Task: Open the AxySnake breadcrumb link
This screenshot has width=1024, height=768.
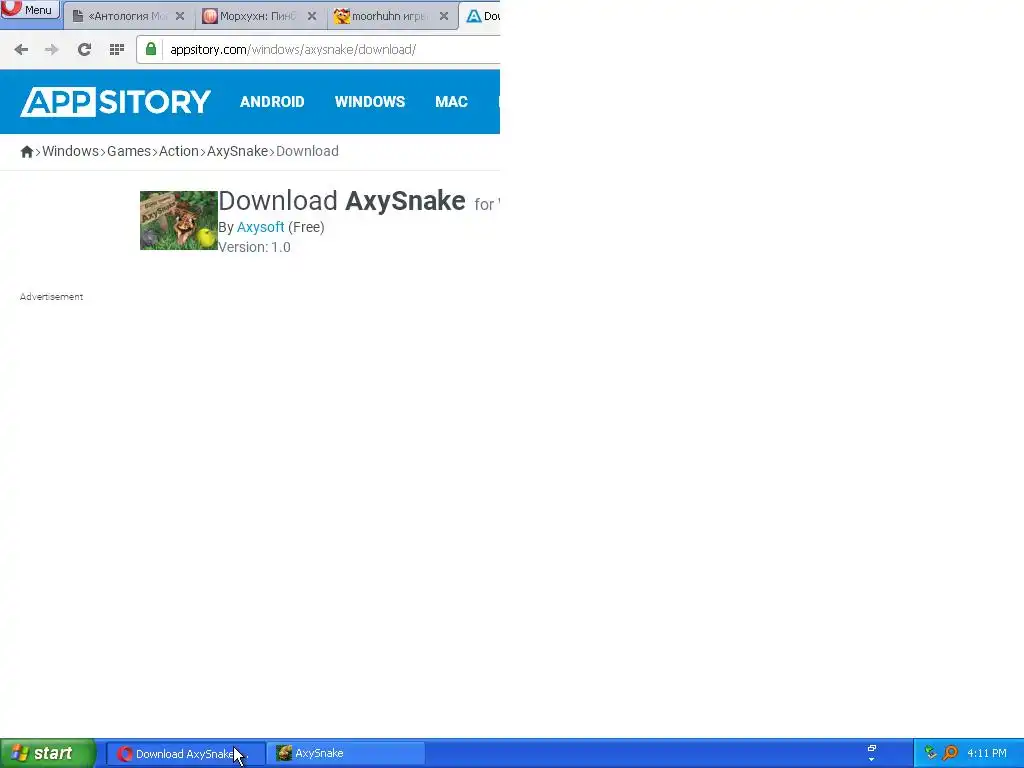Action: coord(237,151)
